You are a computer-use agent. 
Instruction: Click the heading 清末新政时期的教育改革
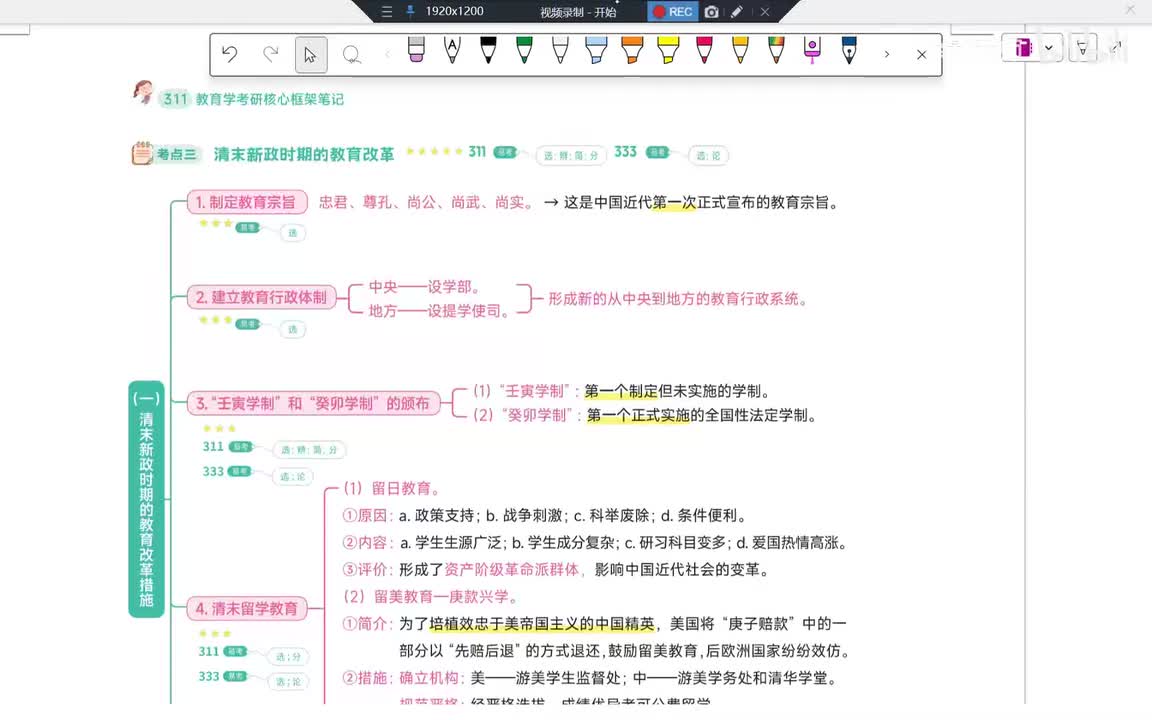303,154
